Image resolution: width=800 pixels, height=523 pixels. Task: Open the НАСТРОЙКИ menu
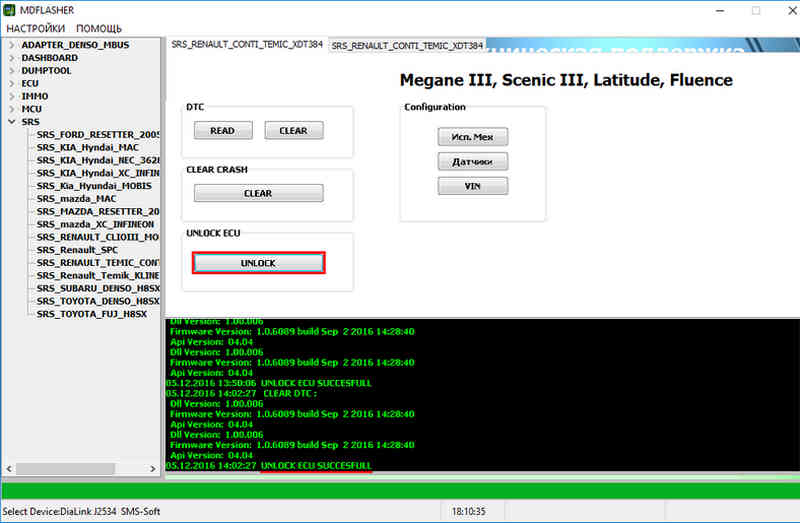36,29
